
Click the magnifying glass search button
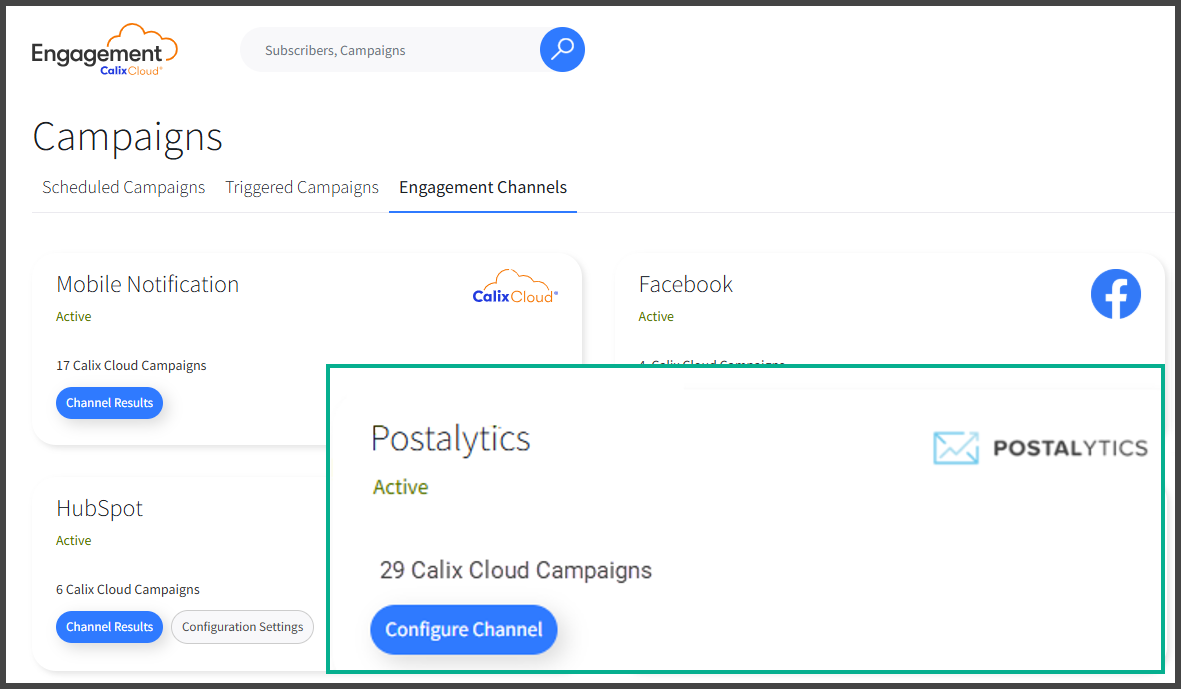click(x=562, y=49)
